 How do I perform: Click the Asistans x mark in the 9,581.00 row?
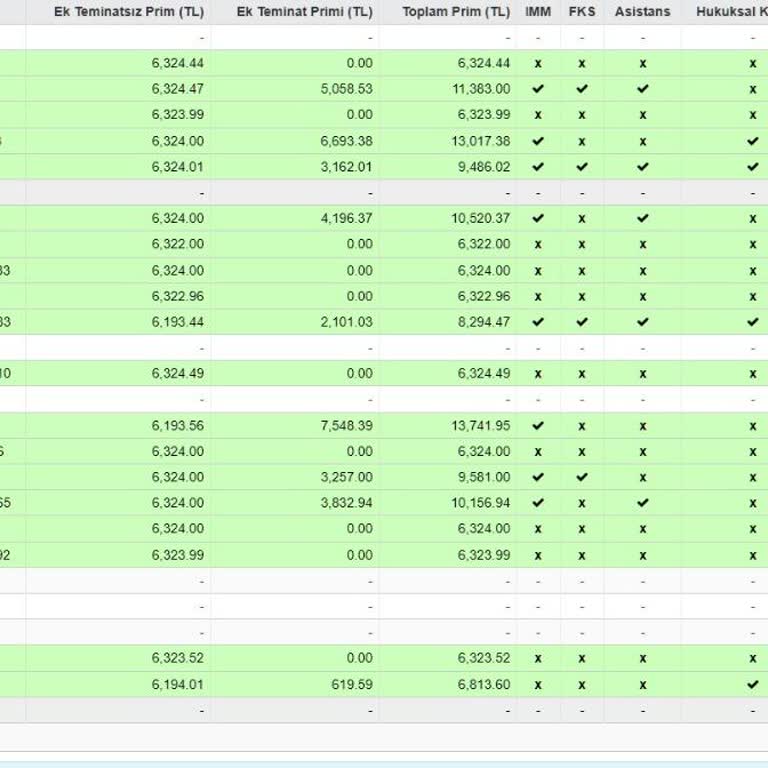click(x=643, y=478)
